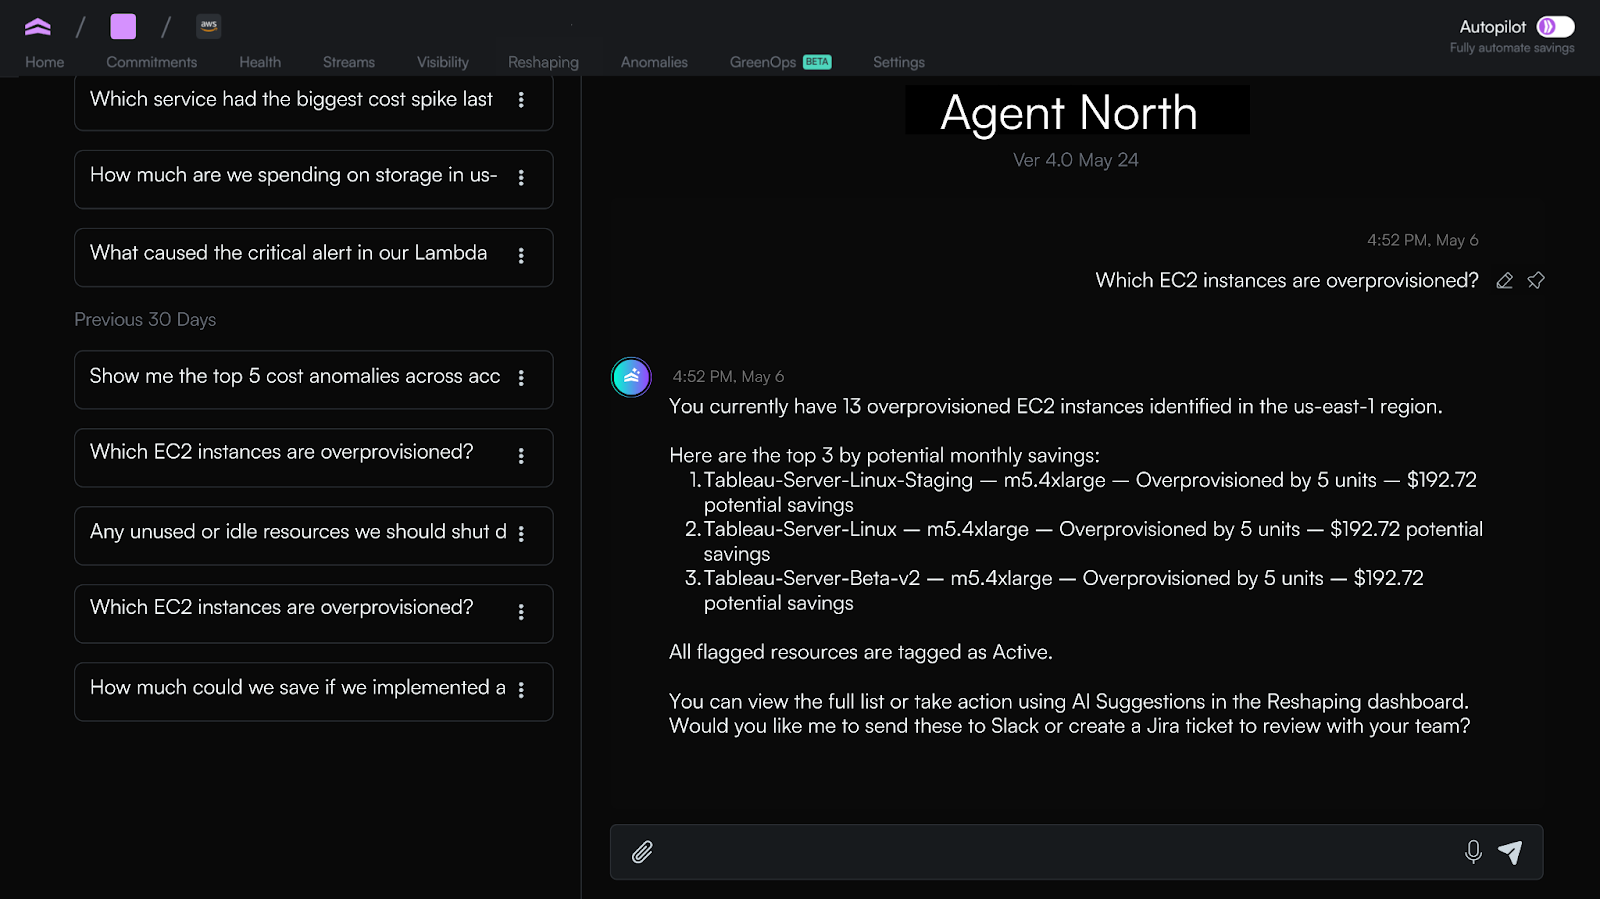Screen dimensions: 1600x899
Task: Click the purple square workspace icon
Action: [123, 26]
